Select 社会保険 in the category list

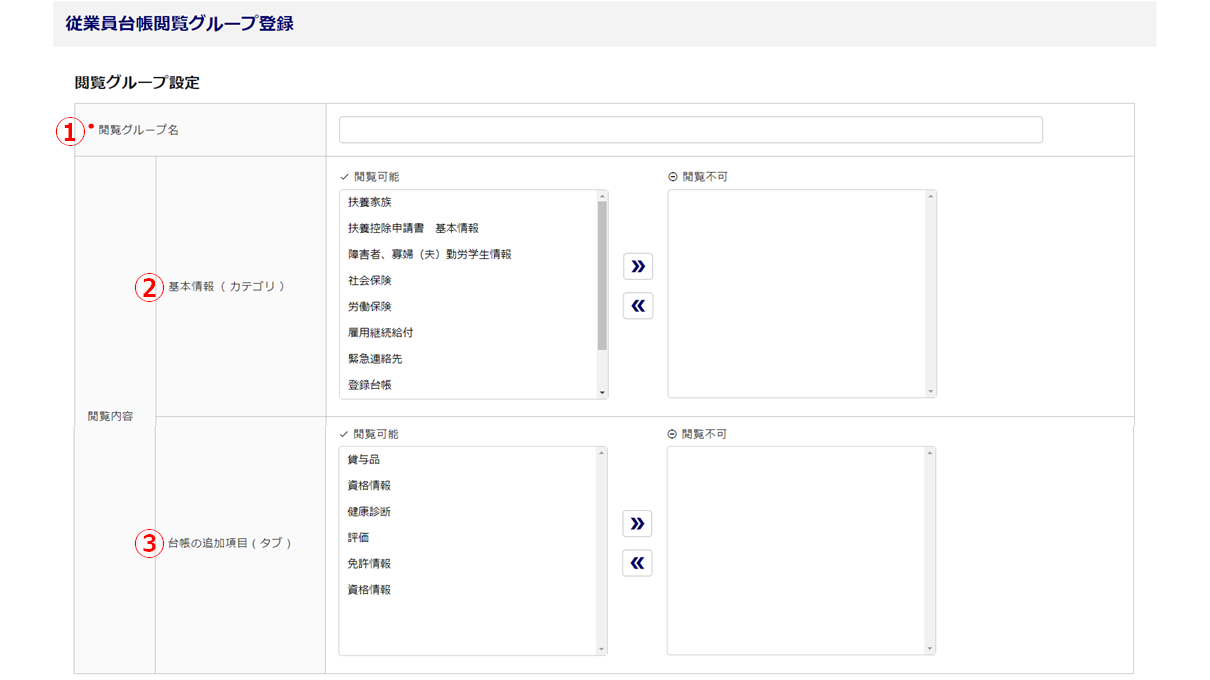click(x=370, y=280)
